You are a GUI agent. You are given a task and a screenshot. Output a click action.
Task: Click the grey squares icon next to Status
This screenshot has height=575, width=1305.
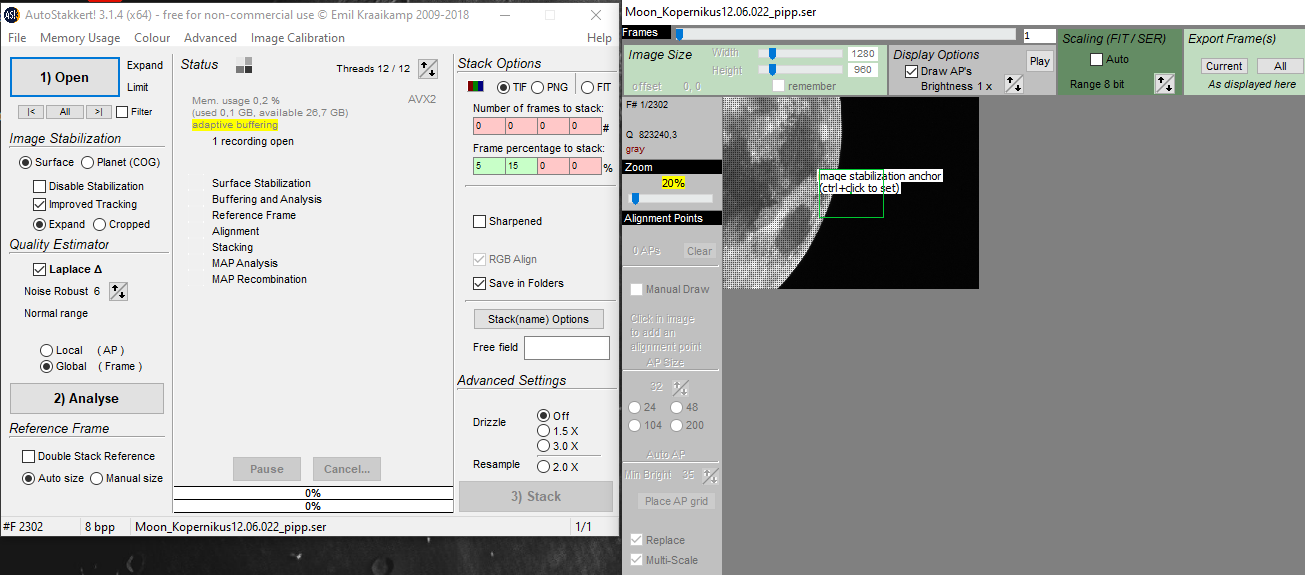(244, 65)
